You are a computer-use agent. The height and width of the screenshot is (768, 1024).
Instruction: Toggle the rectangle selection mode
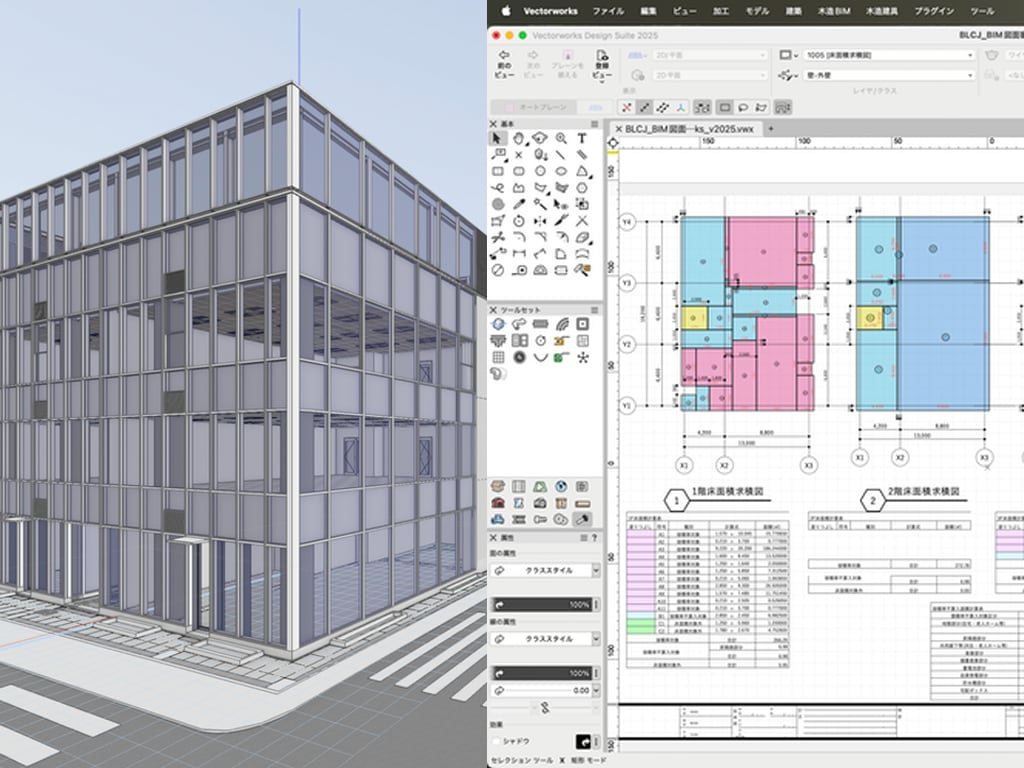coord(725,107)
